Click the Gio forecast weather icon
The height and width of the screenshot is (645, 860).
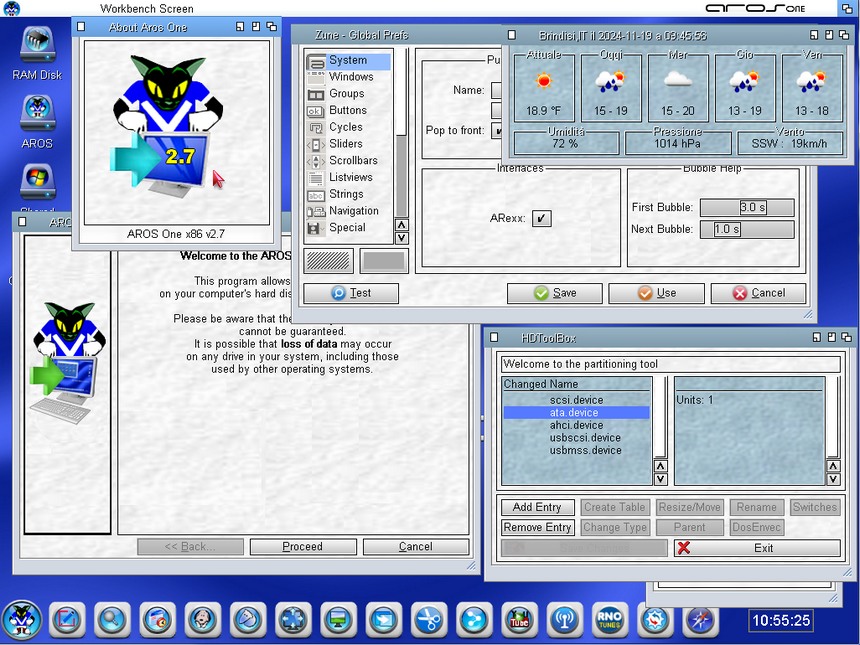click(744, 81)
